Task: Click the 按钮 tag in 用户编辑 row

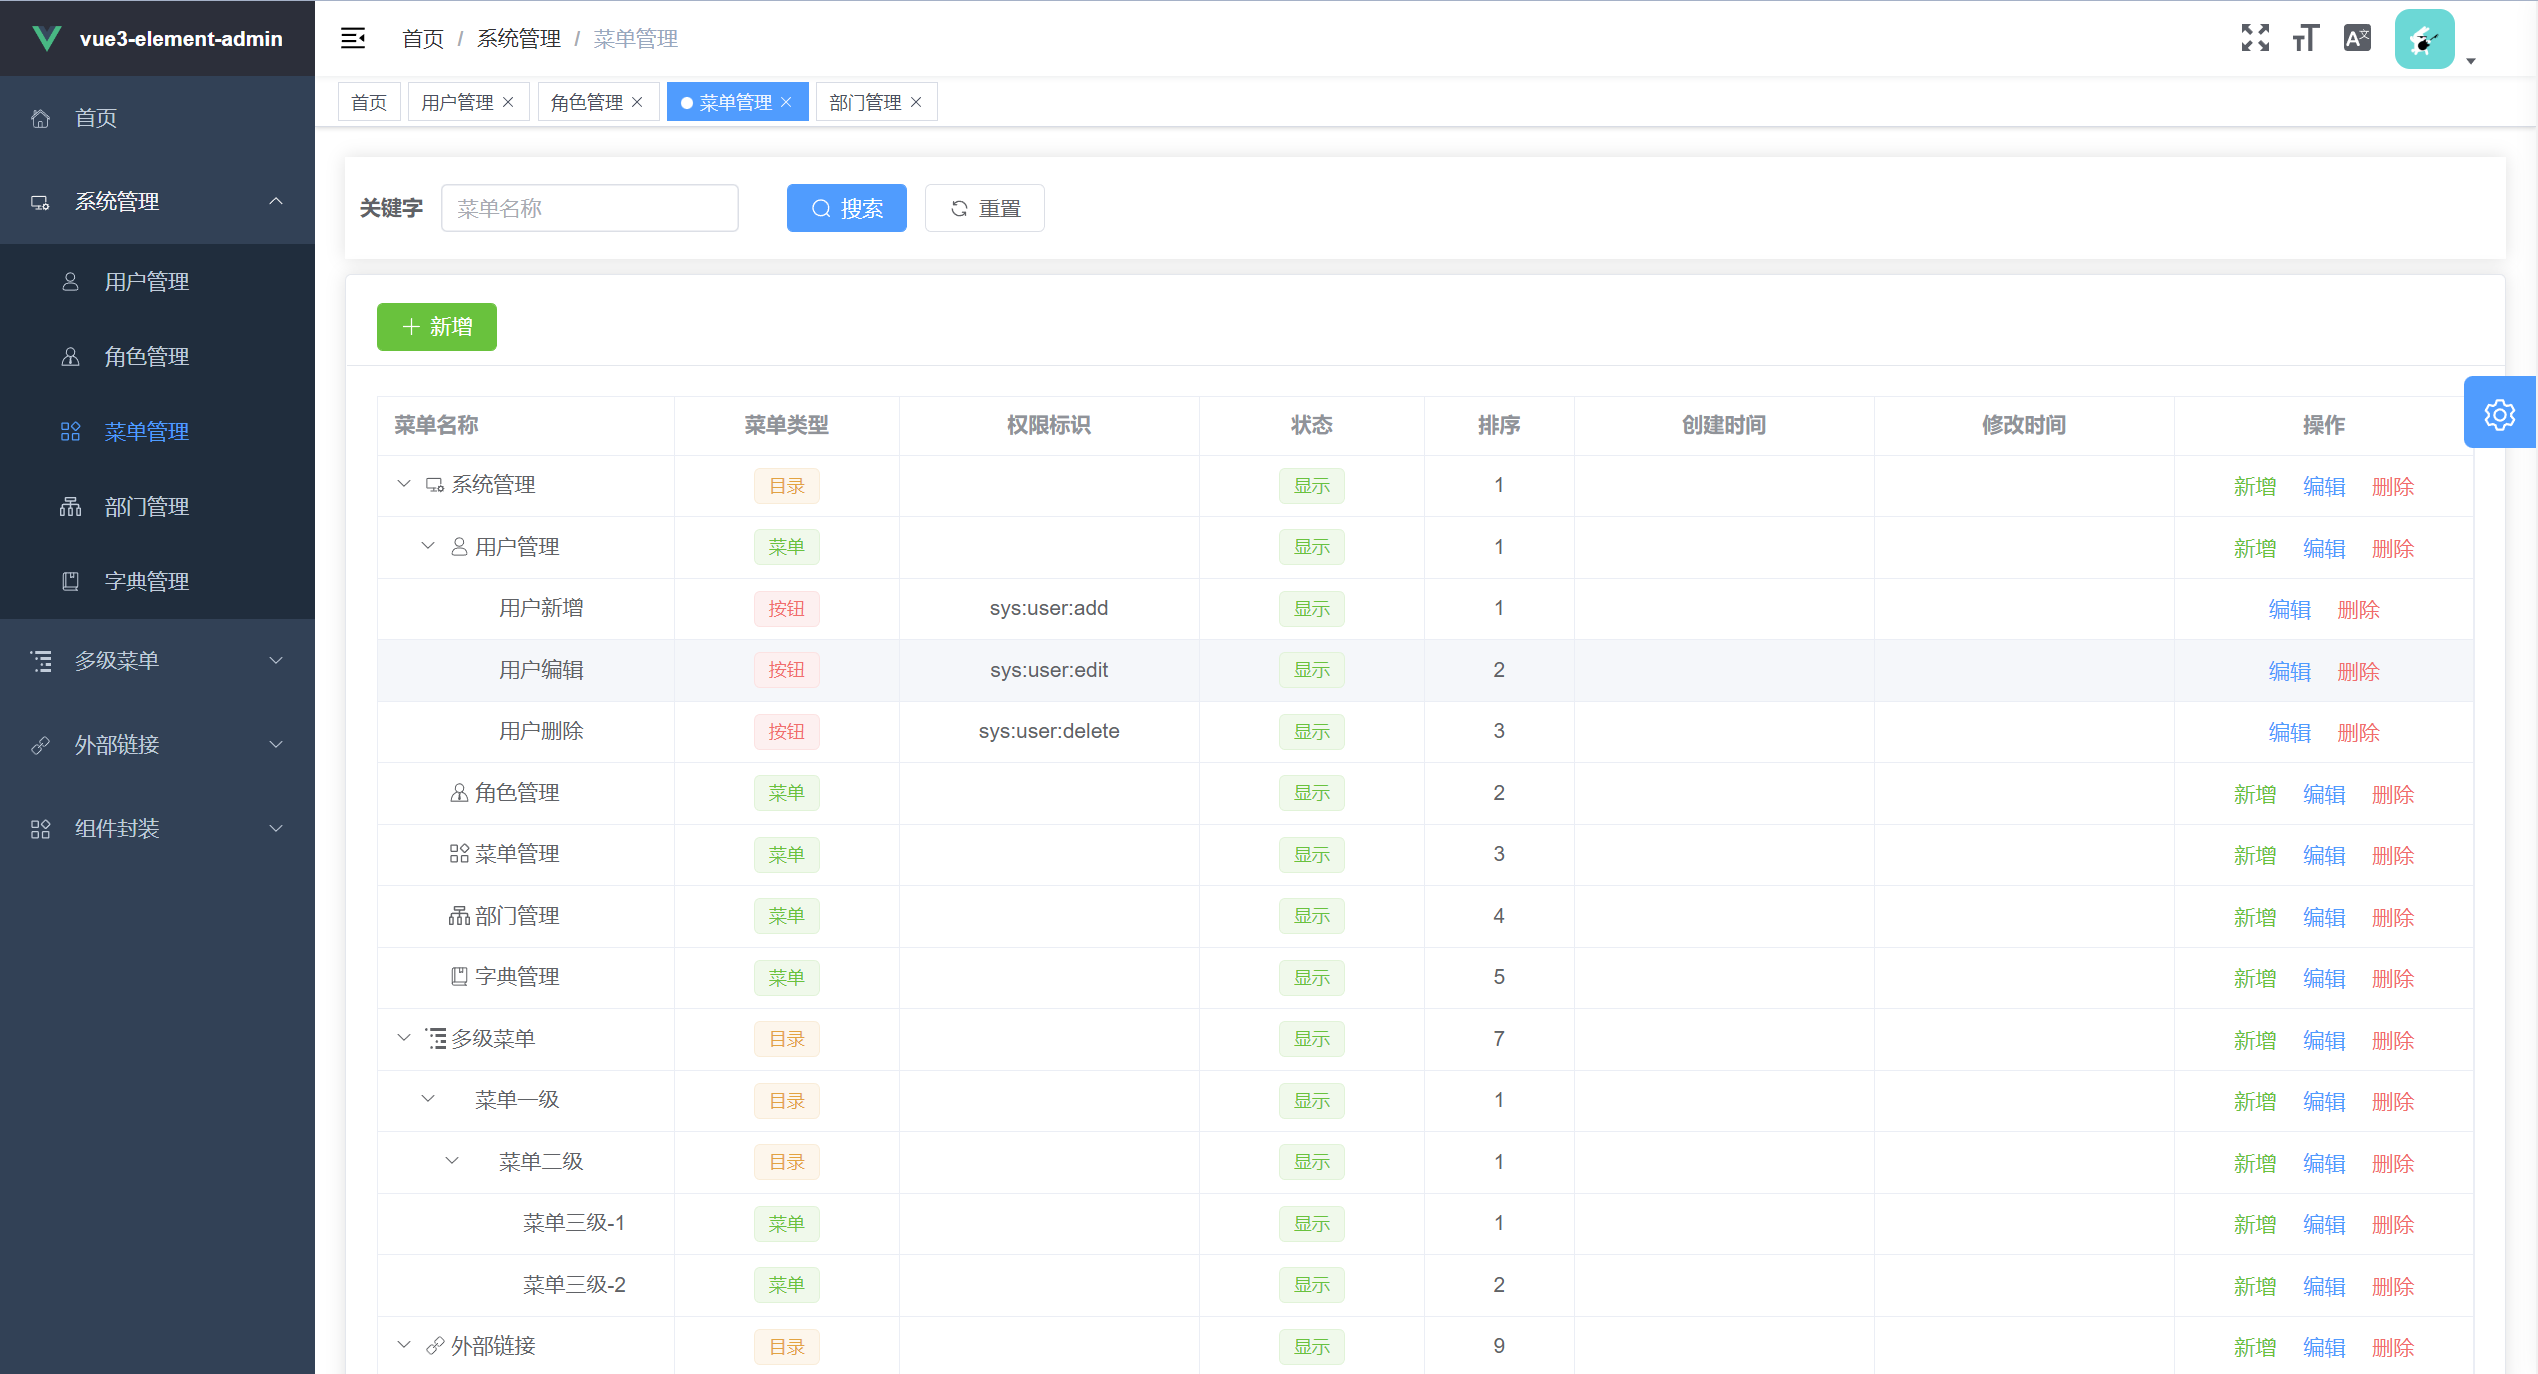Action: (x=787, y=670)
